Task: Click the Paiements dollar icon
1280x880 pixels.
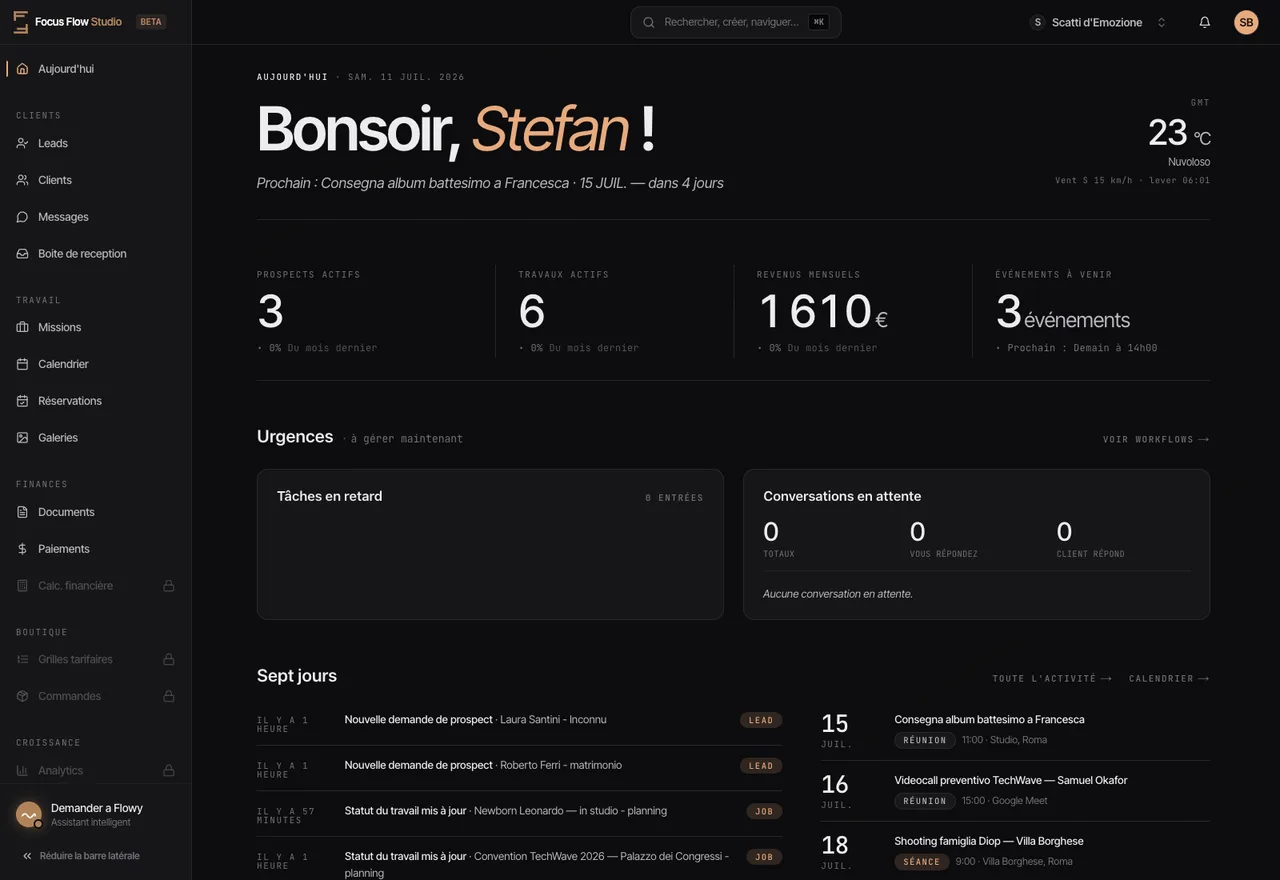Action: click(x=23, y=549)
